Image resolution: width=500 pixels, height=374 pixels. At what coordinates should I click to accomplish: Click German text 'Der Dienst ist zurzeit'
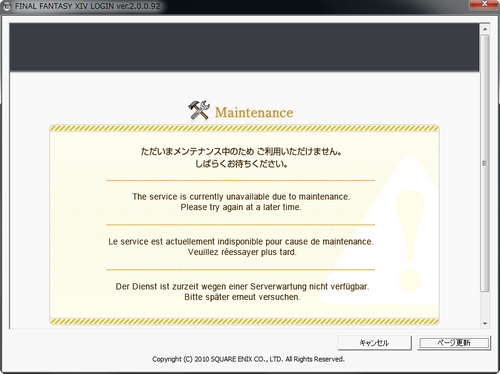pos(157,287)
